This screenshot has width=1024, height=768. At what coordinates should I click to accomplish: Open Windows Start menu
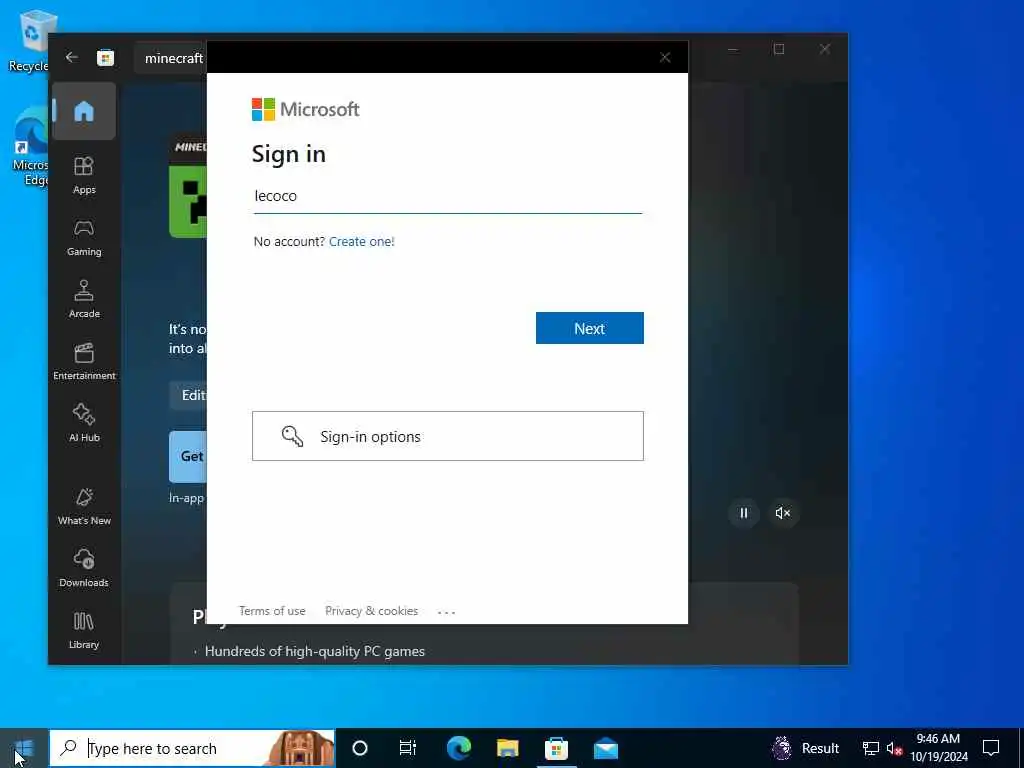click(x=24, y=748)
